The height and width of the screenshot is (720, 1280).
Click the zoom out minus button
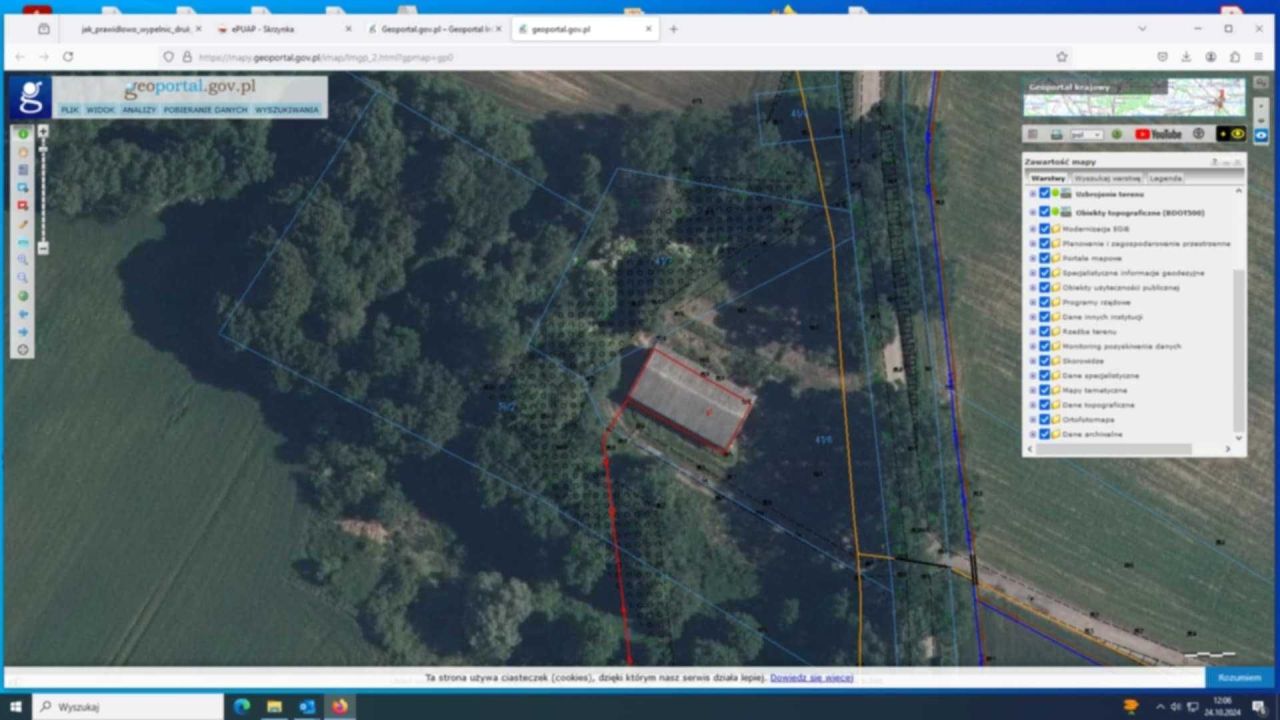point(43,248)
